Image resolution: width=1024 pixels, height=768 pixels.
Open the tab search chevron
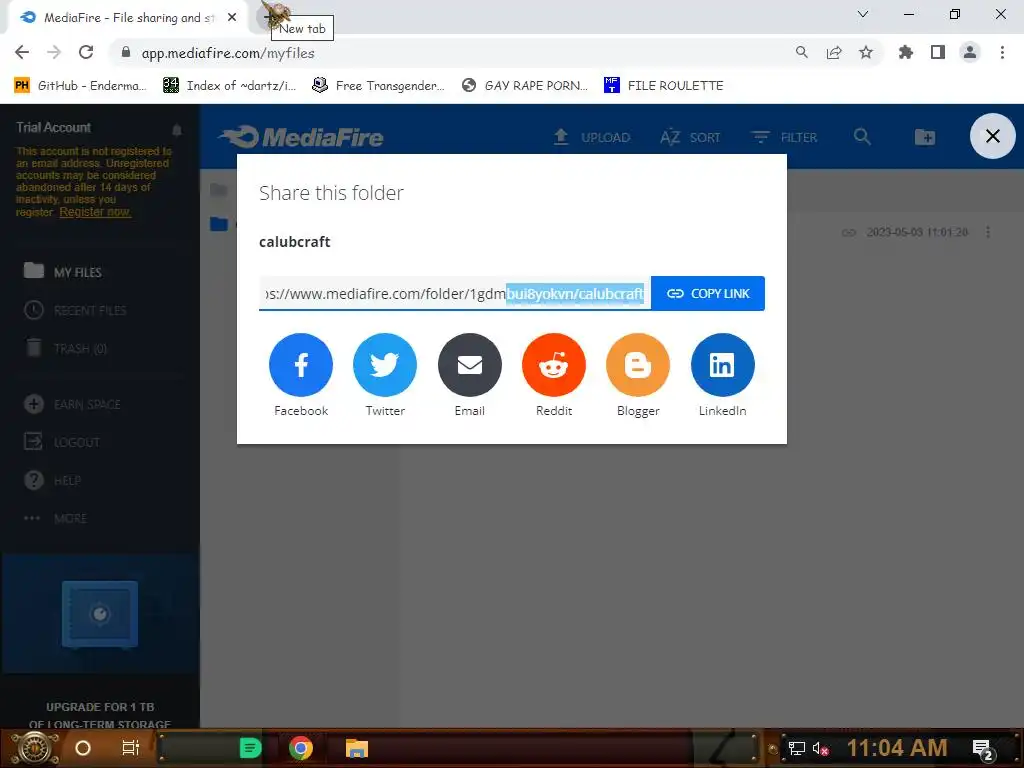pos(863,14)
